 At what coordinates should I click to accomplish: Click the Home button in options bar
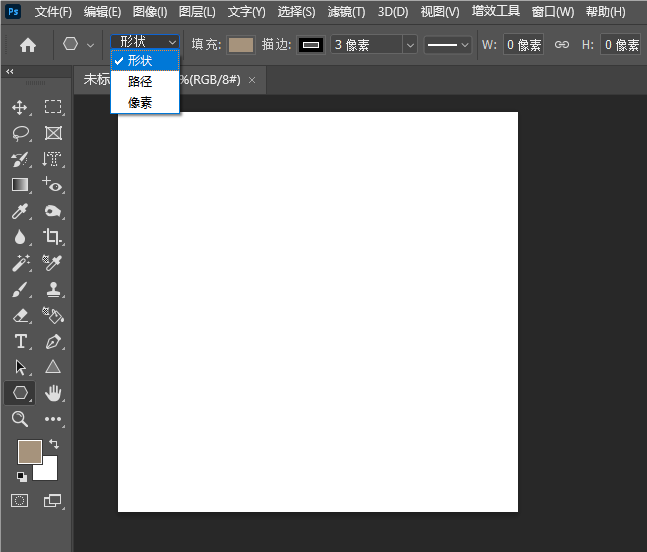tap(28, 45)
